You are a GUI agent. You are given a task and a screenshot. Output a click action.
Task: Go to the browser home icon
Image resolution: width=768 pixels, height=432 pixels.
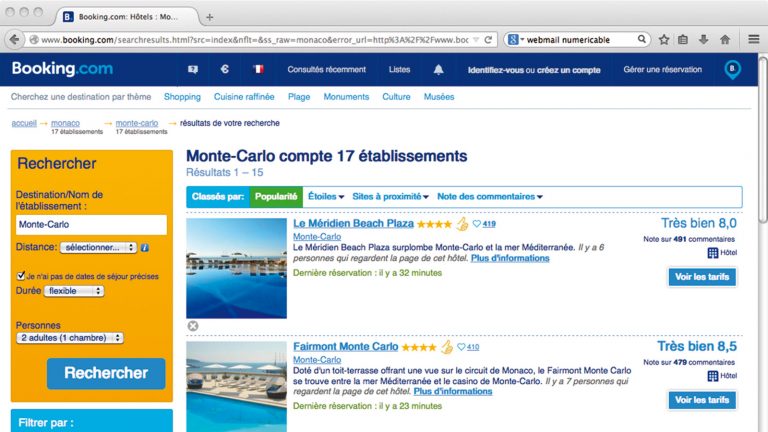click(x=725, y=40)
